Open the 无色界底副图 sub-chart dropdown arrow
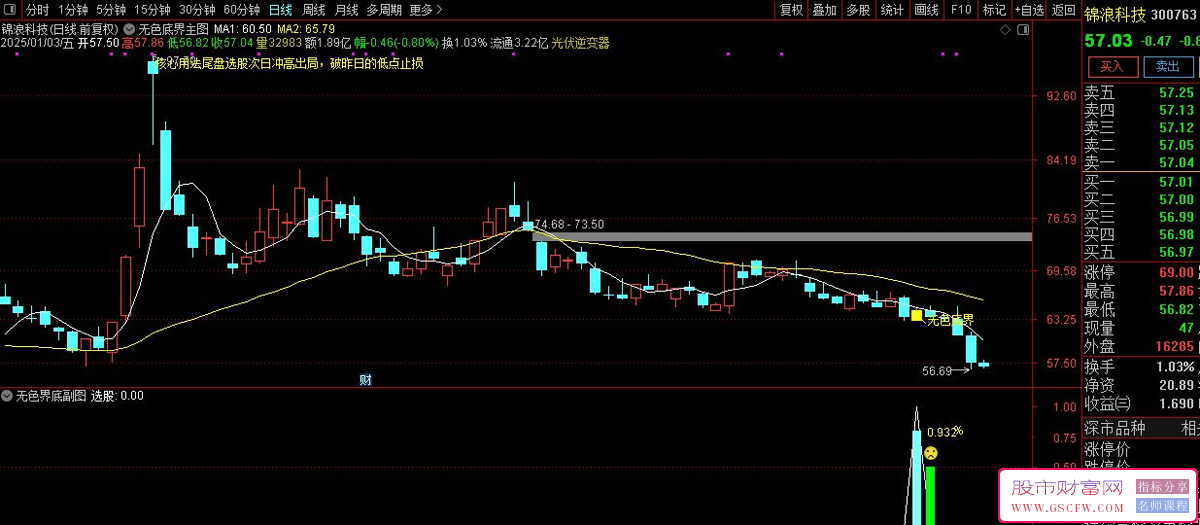The image size is (1200, 525). point(7,395)
